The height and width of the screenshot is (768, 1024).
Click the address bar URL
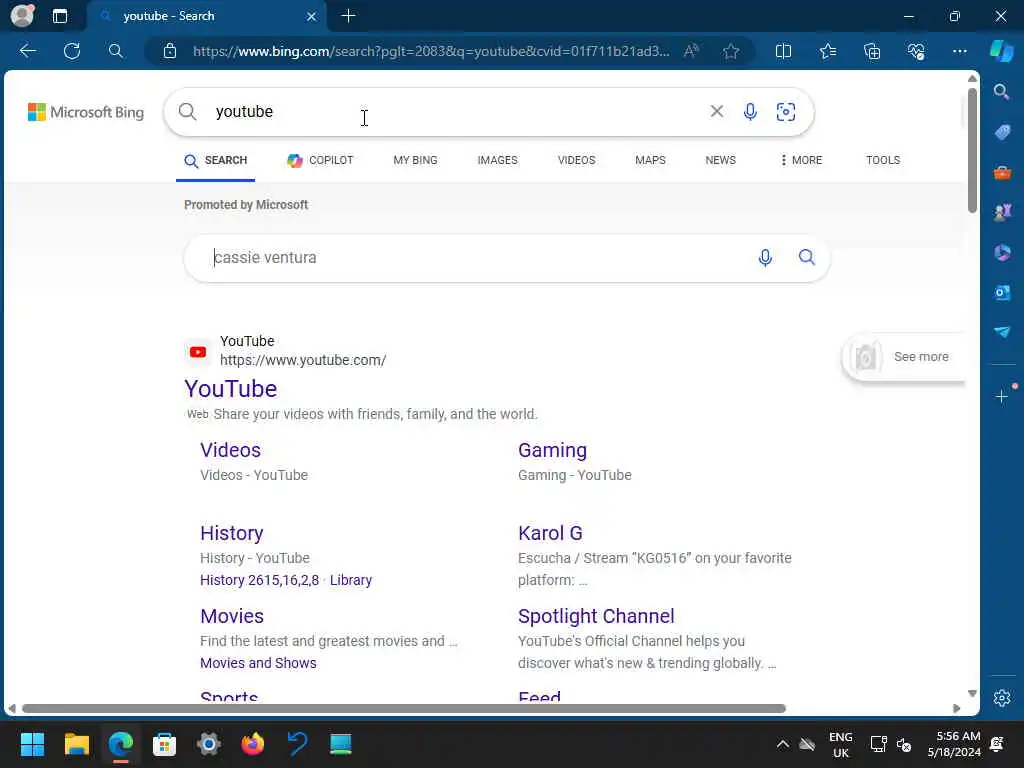click(x=431, y=51)
